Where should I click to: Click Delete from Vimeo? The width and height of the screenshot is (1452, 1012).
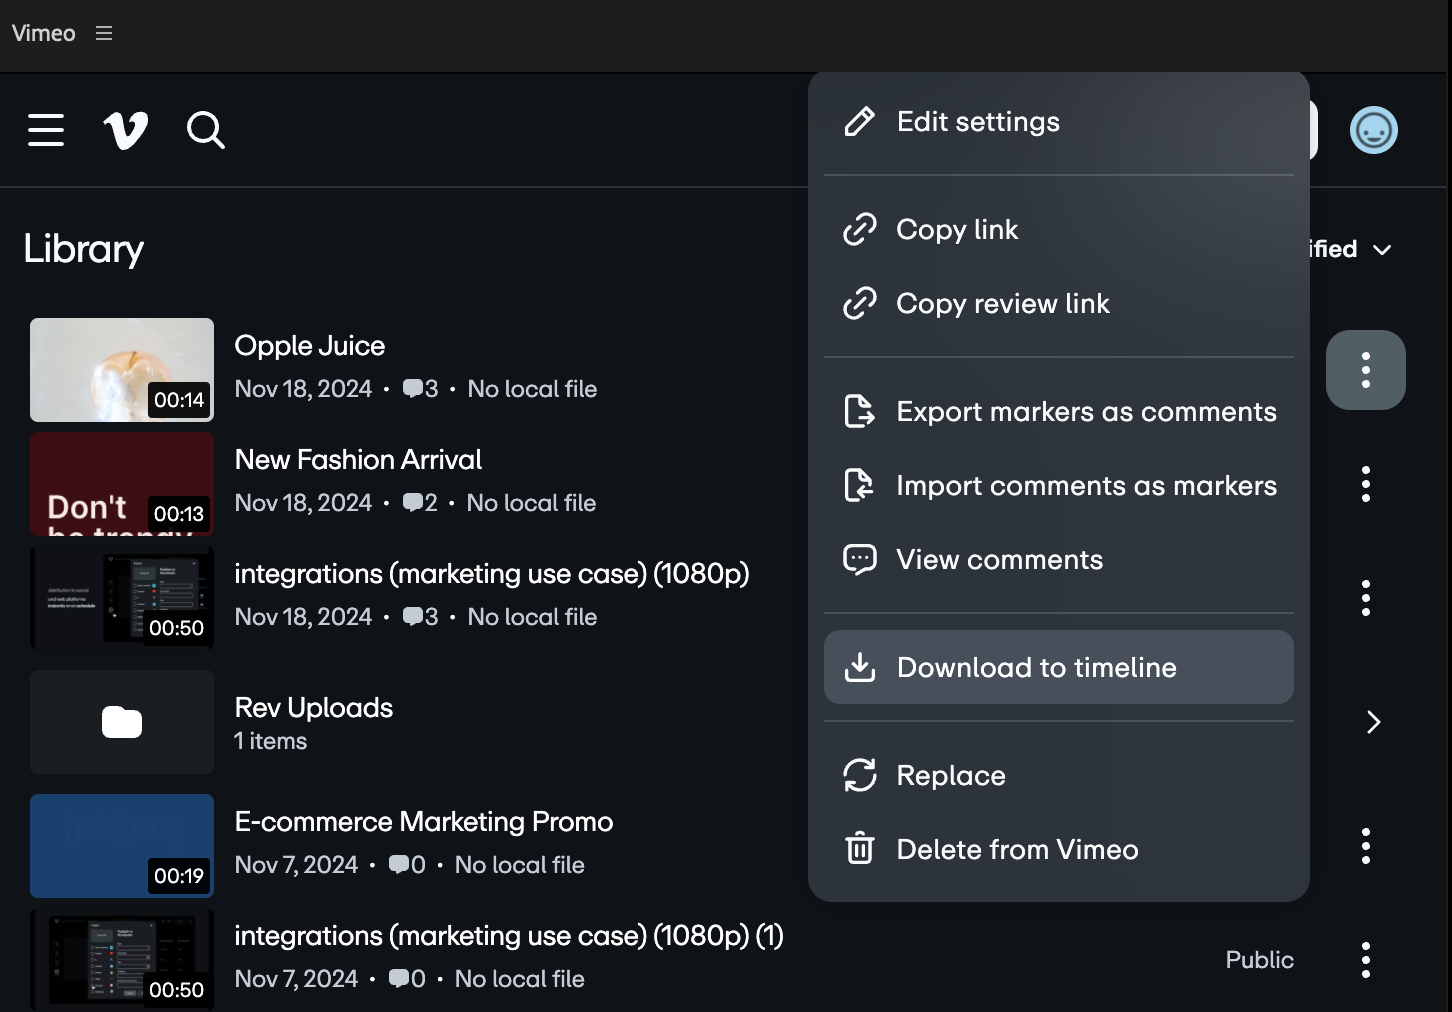[x=1017, y=850]
